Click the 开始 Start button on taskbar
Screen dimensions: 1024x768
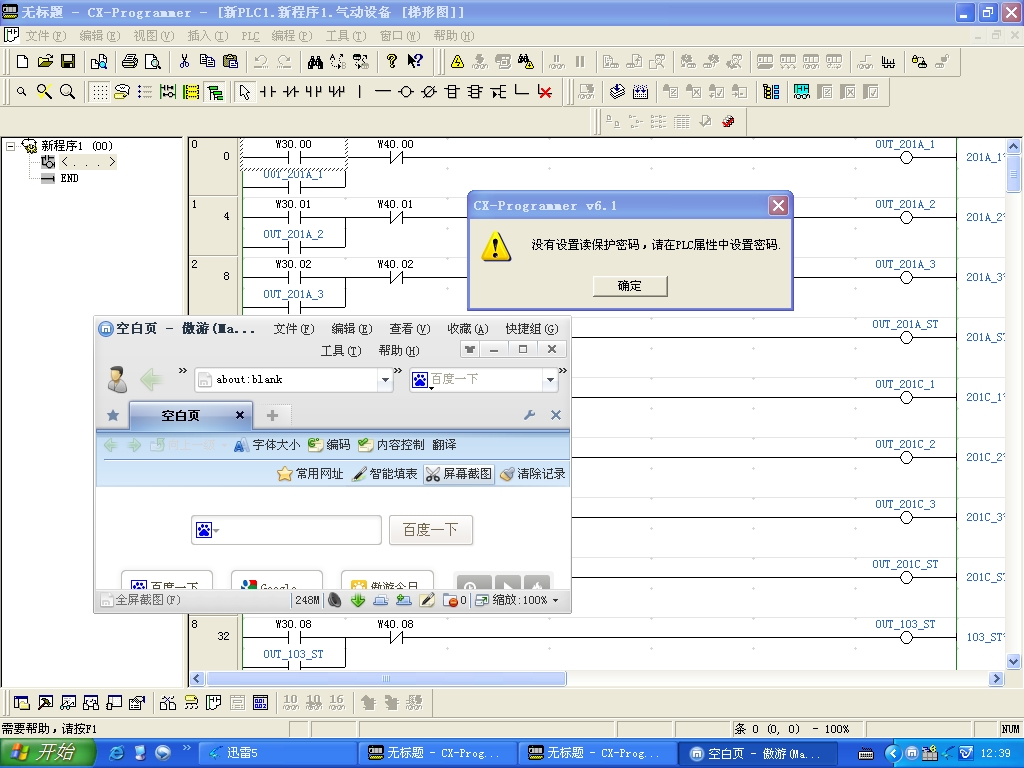point(45,753)
